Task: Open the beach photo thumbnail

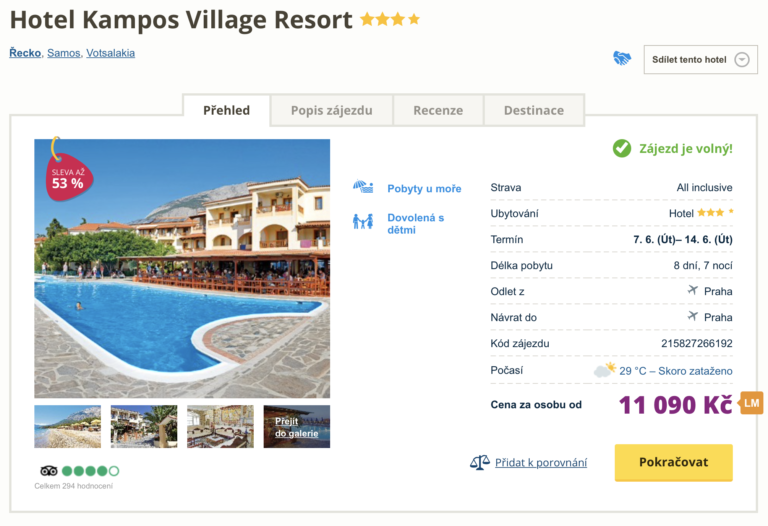Action: pos(67,426)
